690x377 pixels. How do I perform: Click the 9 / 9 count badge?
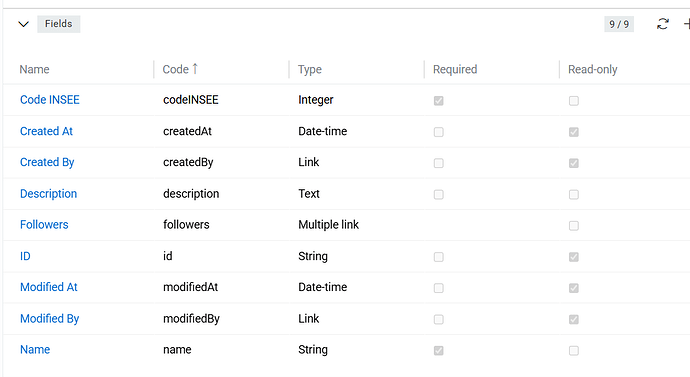[x=619, y=24]
